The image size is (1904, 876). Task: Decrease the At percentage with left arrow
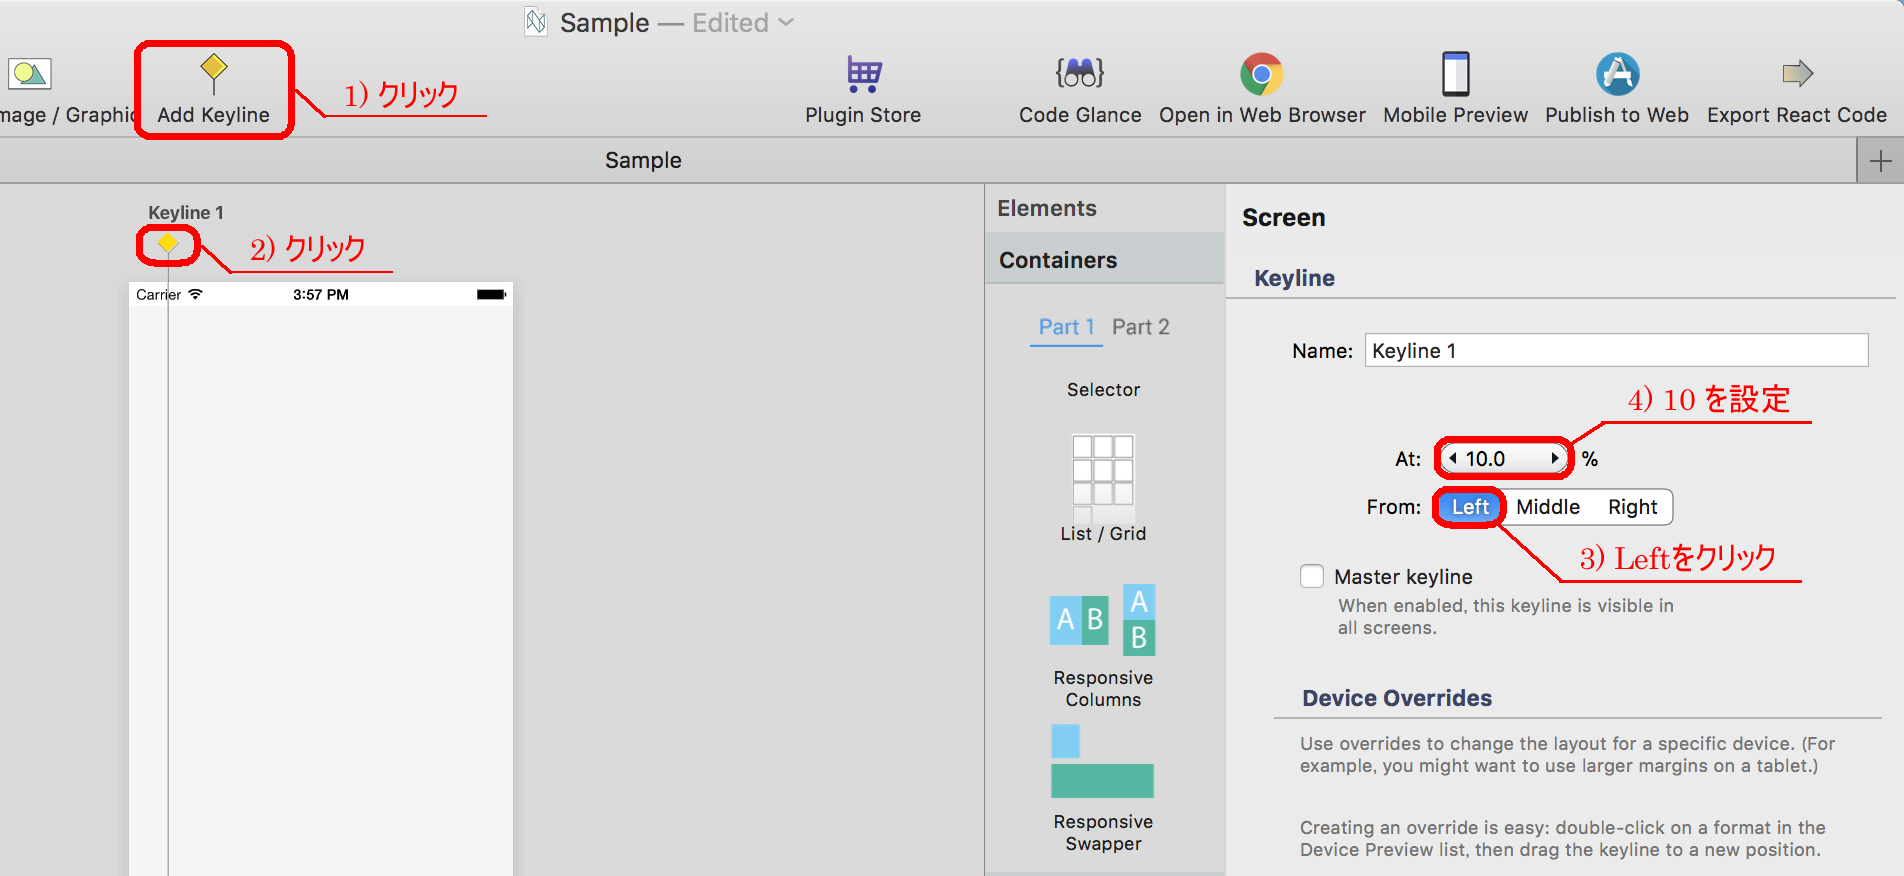(1452, 458)
